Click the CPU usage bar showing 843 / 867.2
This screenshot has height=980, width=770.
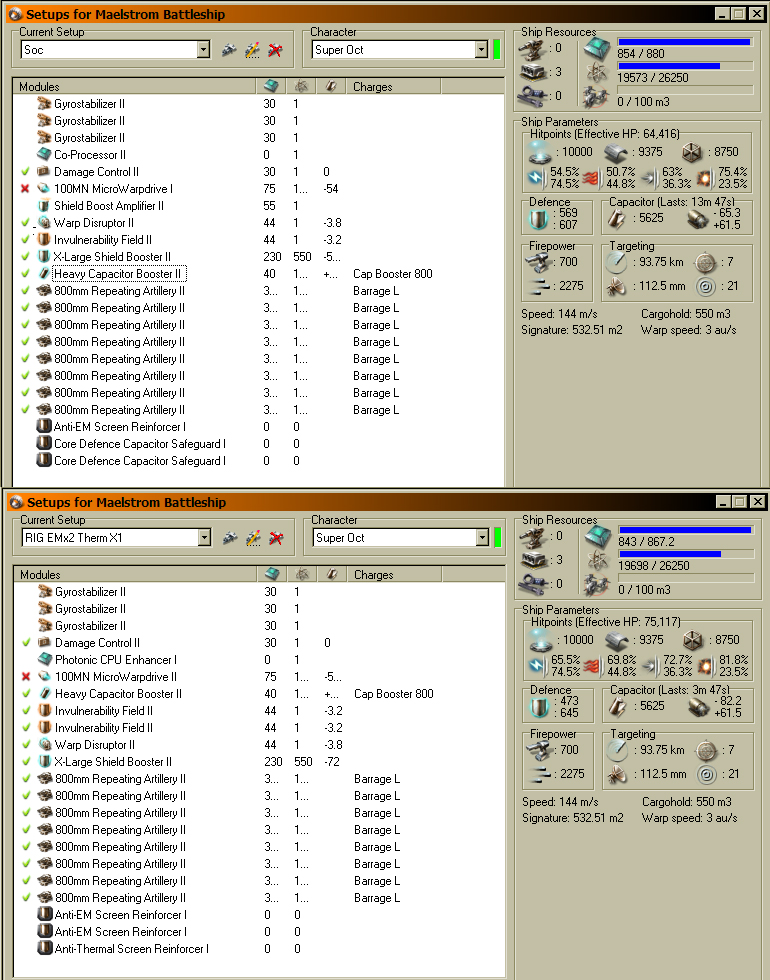point(686,530)
